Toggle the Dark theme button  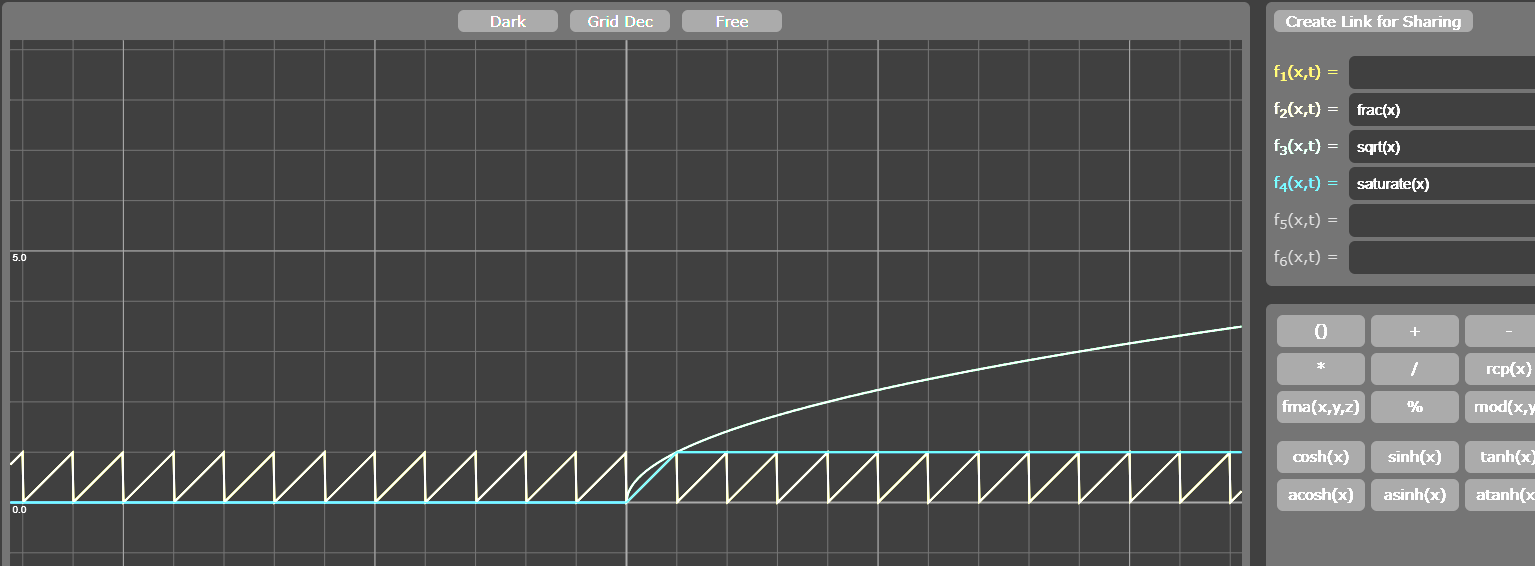[508, 21]
